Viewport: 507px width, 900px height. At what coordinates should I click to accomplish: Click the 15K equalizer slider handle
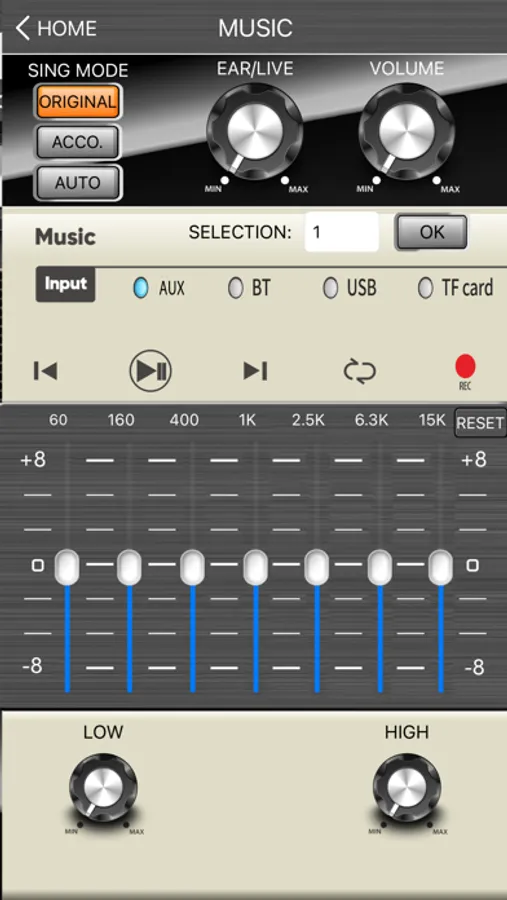(440, 567)
